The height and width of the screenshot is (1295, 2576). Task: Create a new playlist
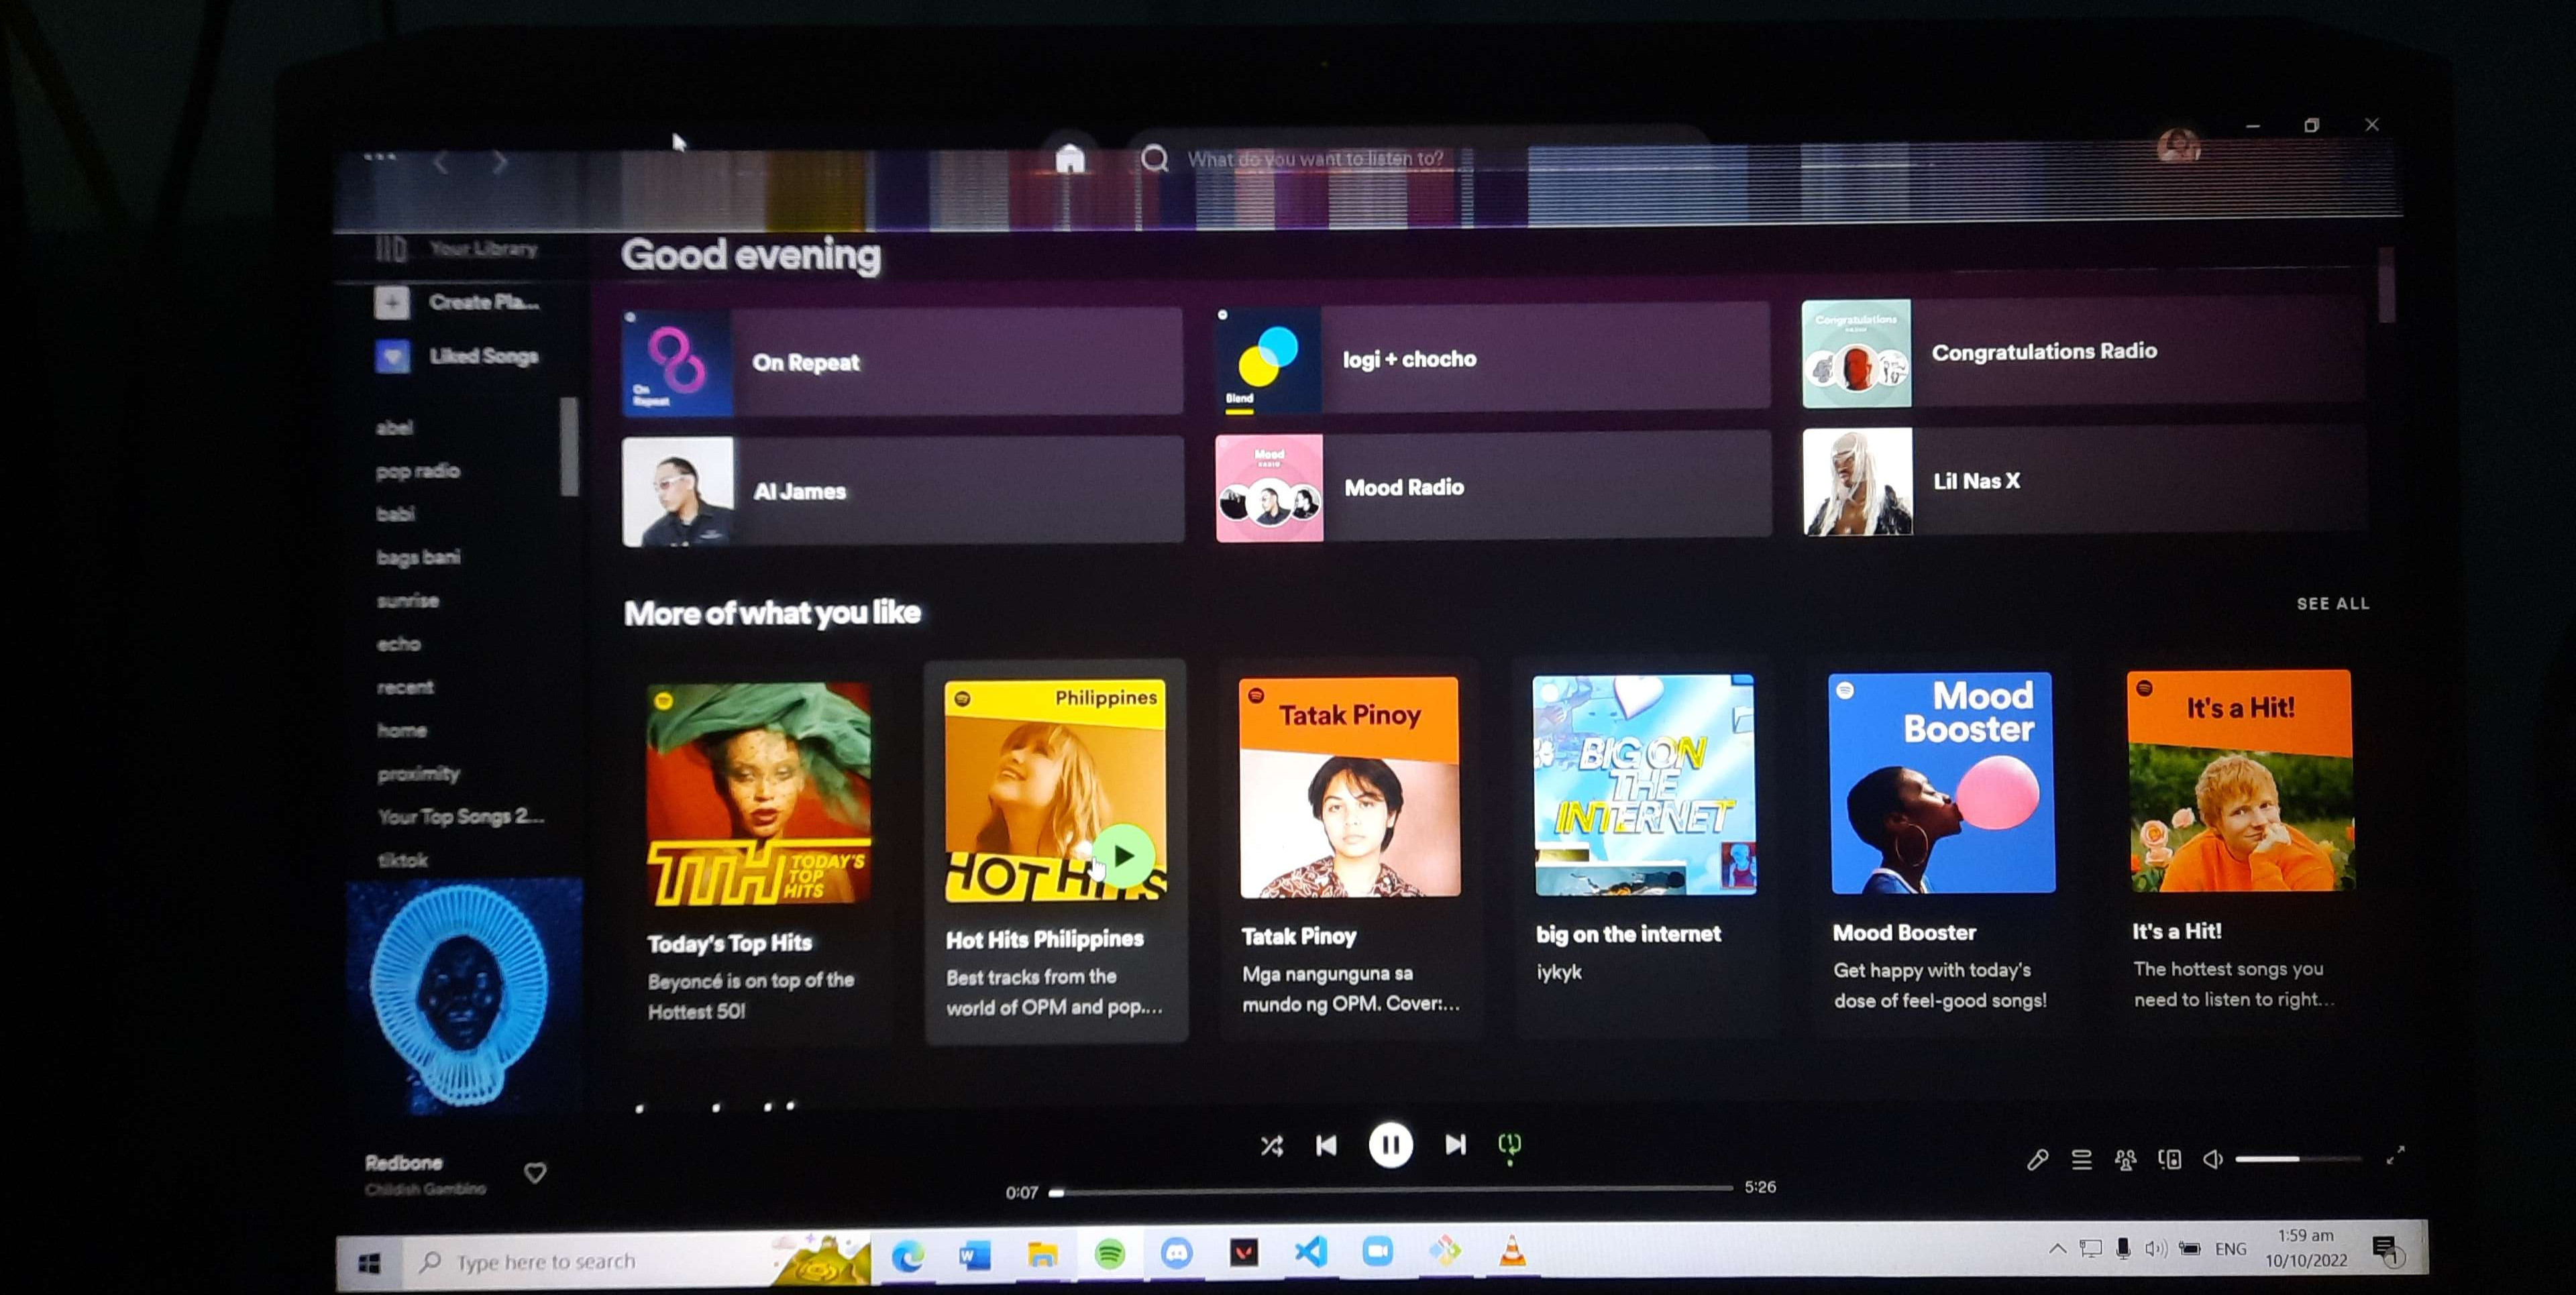[457, 302]
